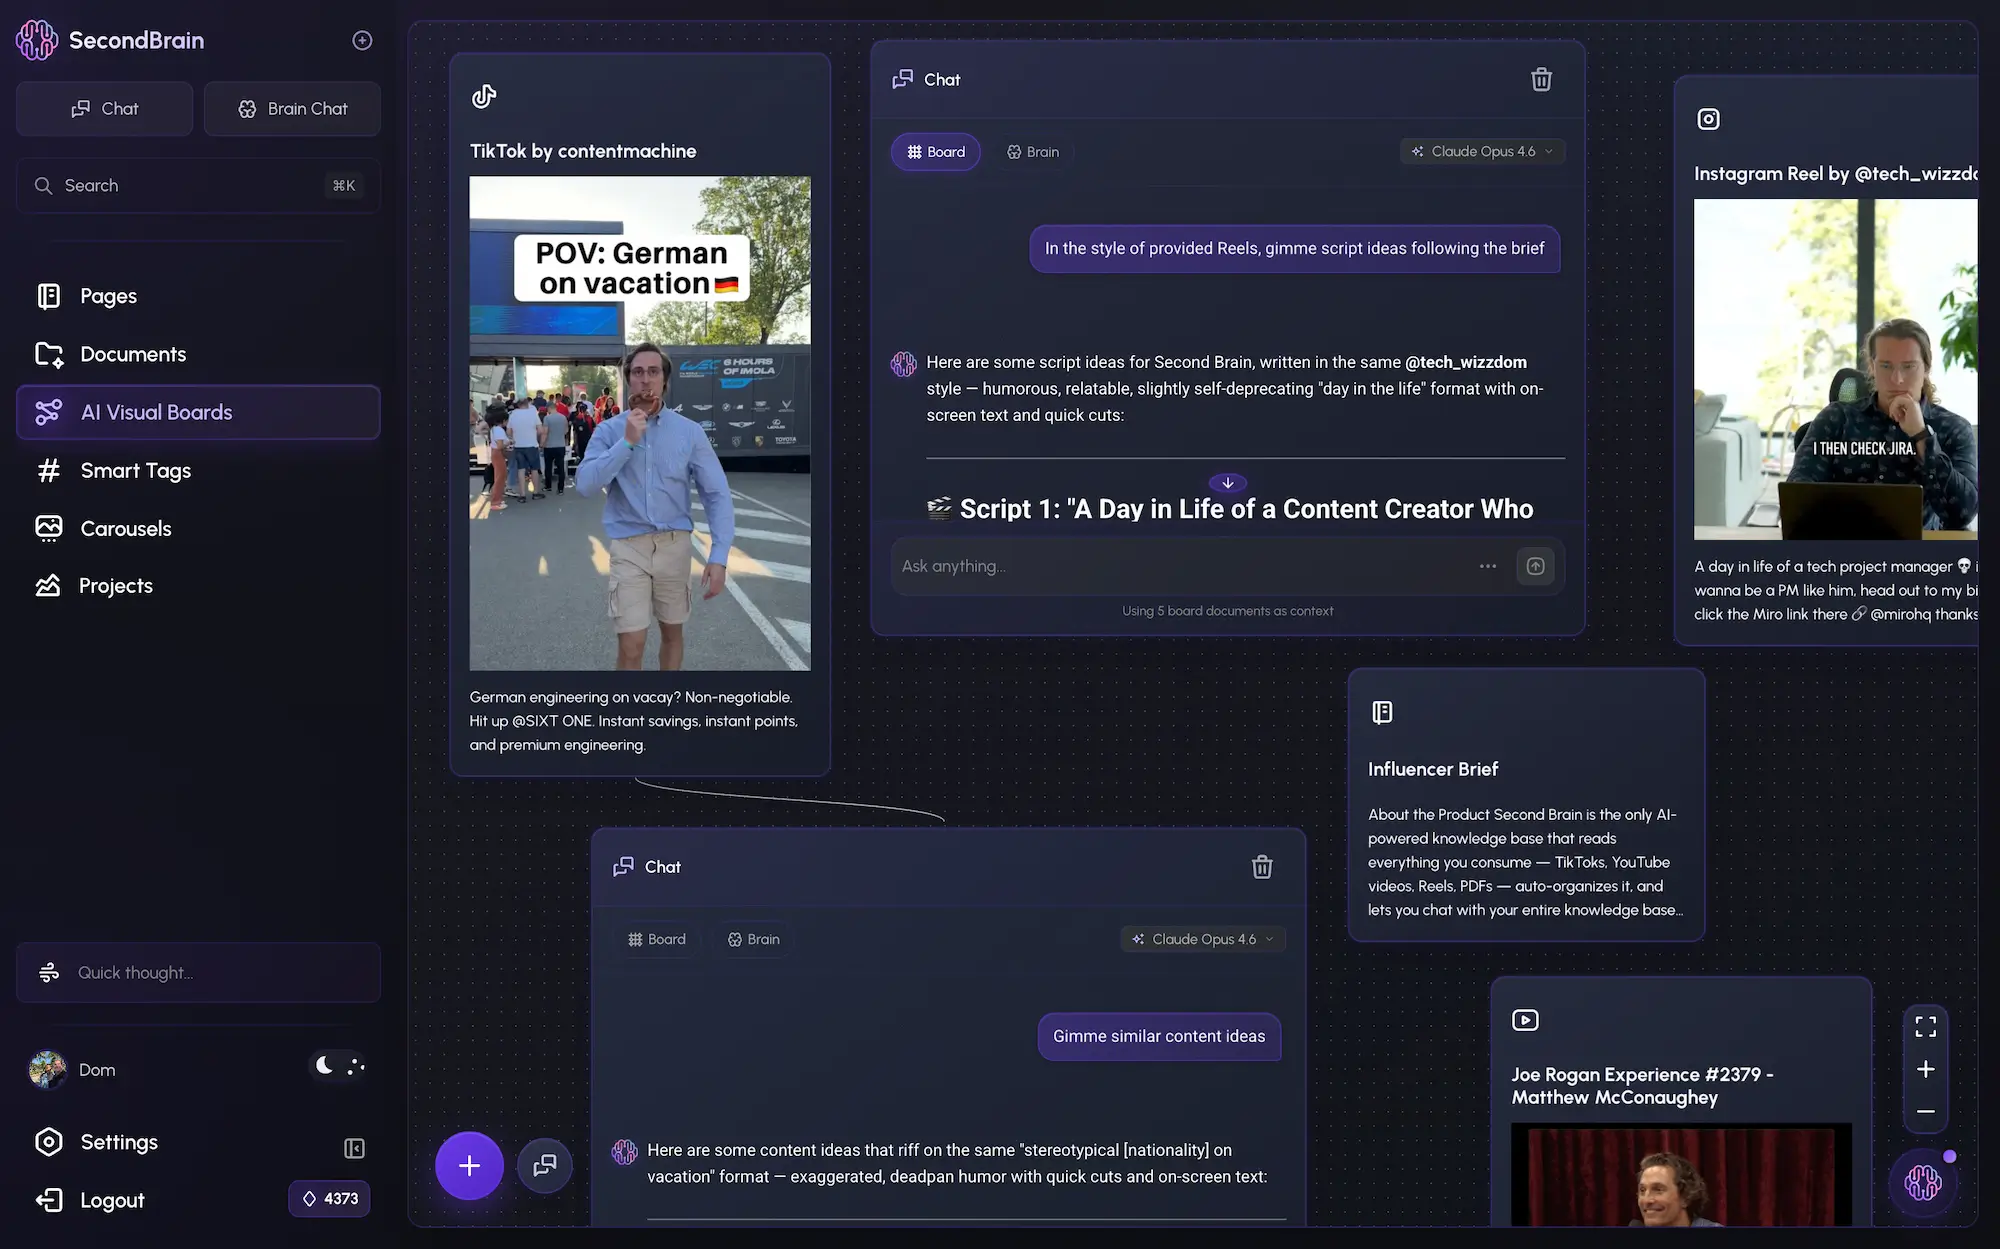Open Pages in the sidebar
2000x1249 pixels.
coord(198,296)
